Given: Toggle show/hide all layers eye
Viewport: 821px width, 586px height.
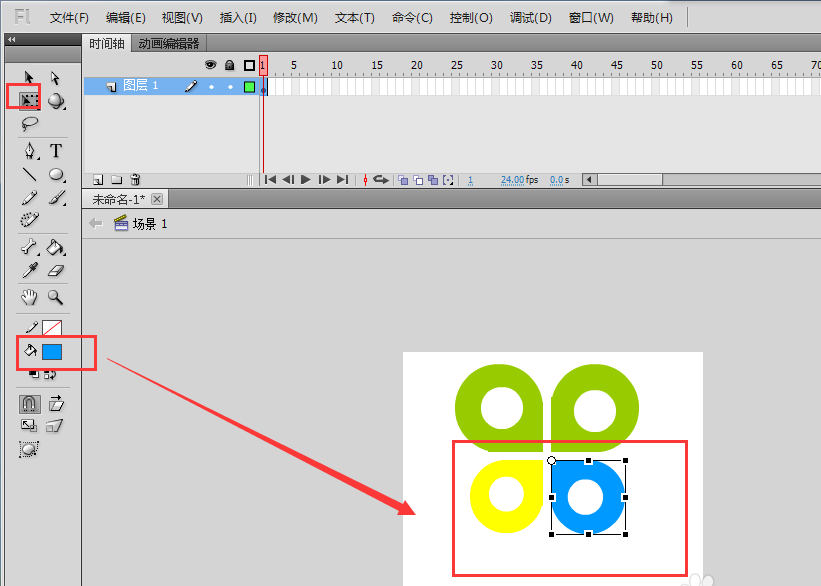Looking at the screenshot, I should point(210,65).
